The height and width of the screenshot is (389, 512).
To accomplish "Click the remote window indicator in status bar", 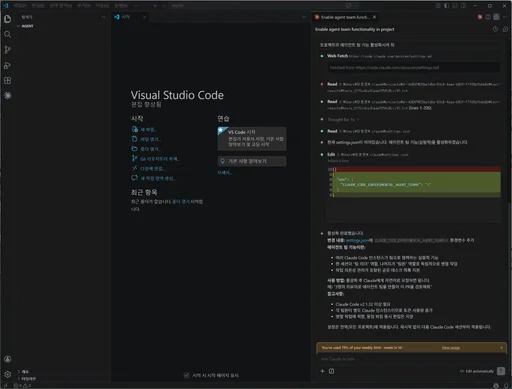I will 5,385.
